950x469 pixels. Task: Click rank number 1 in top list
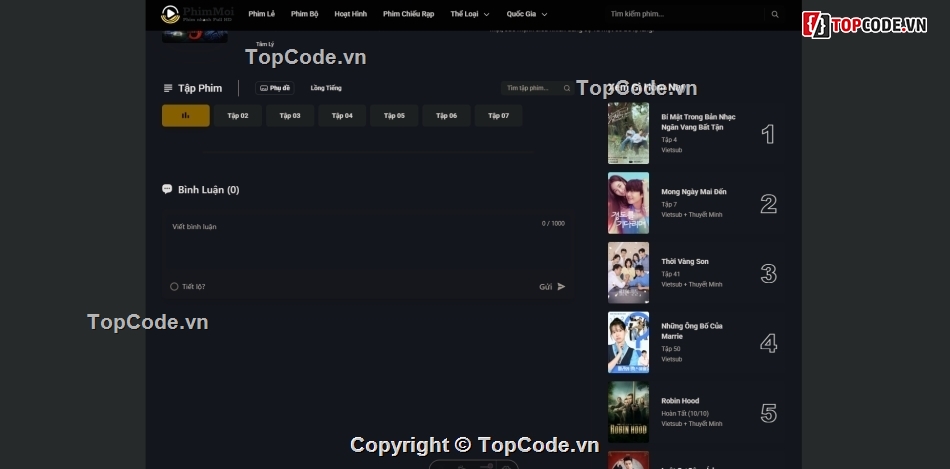tap(768, 134)
